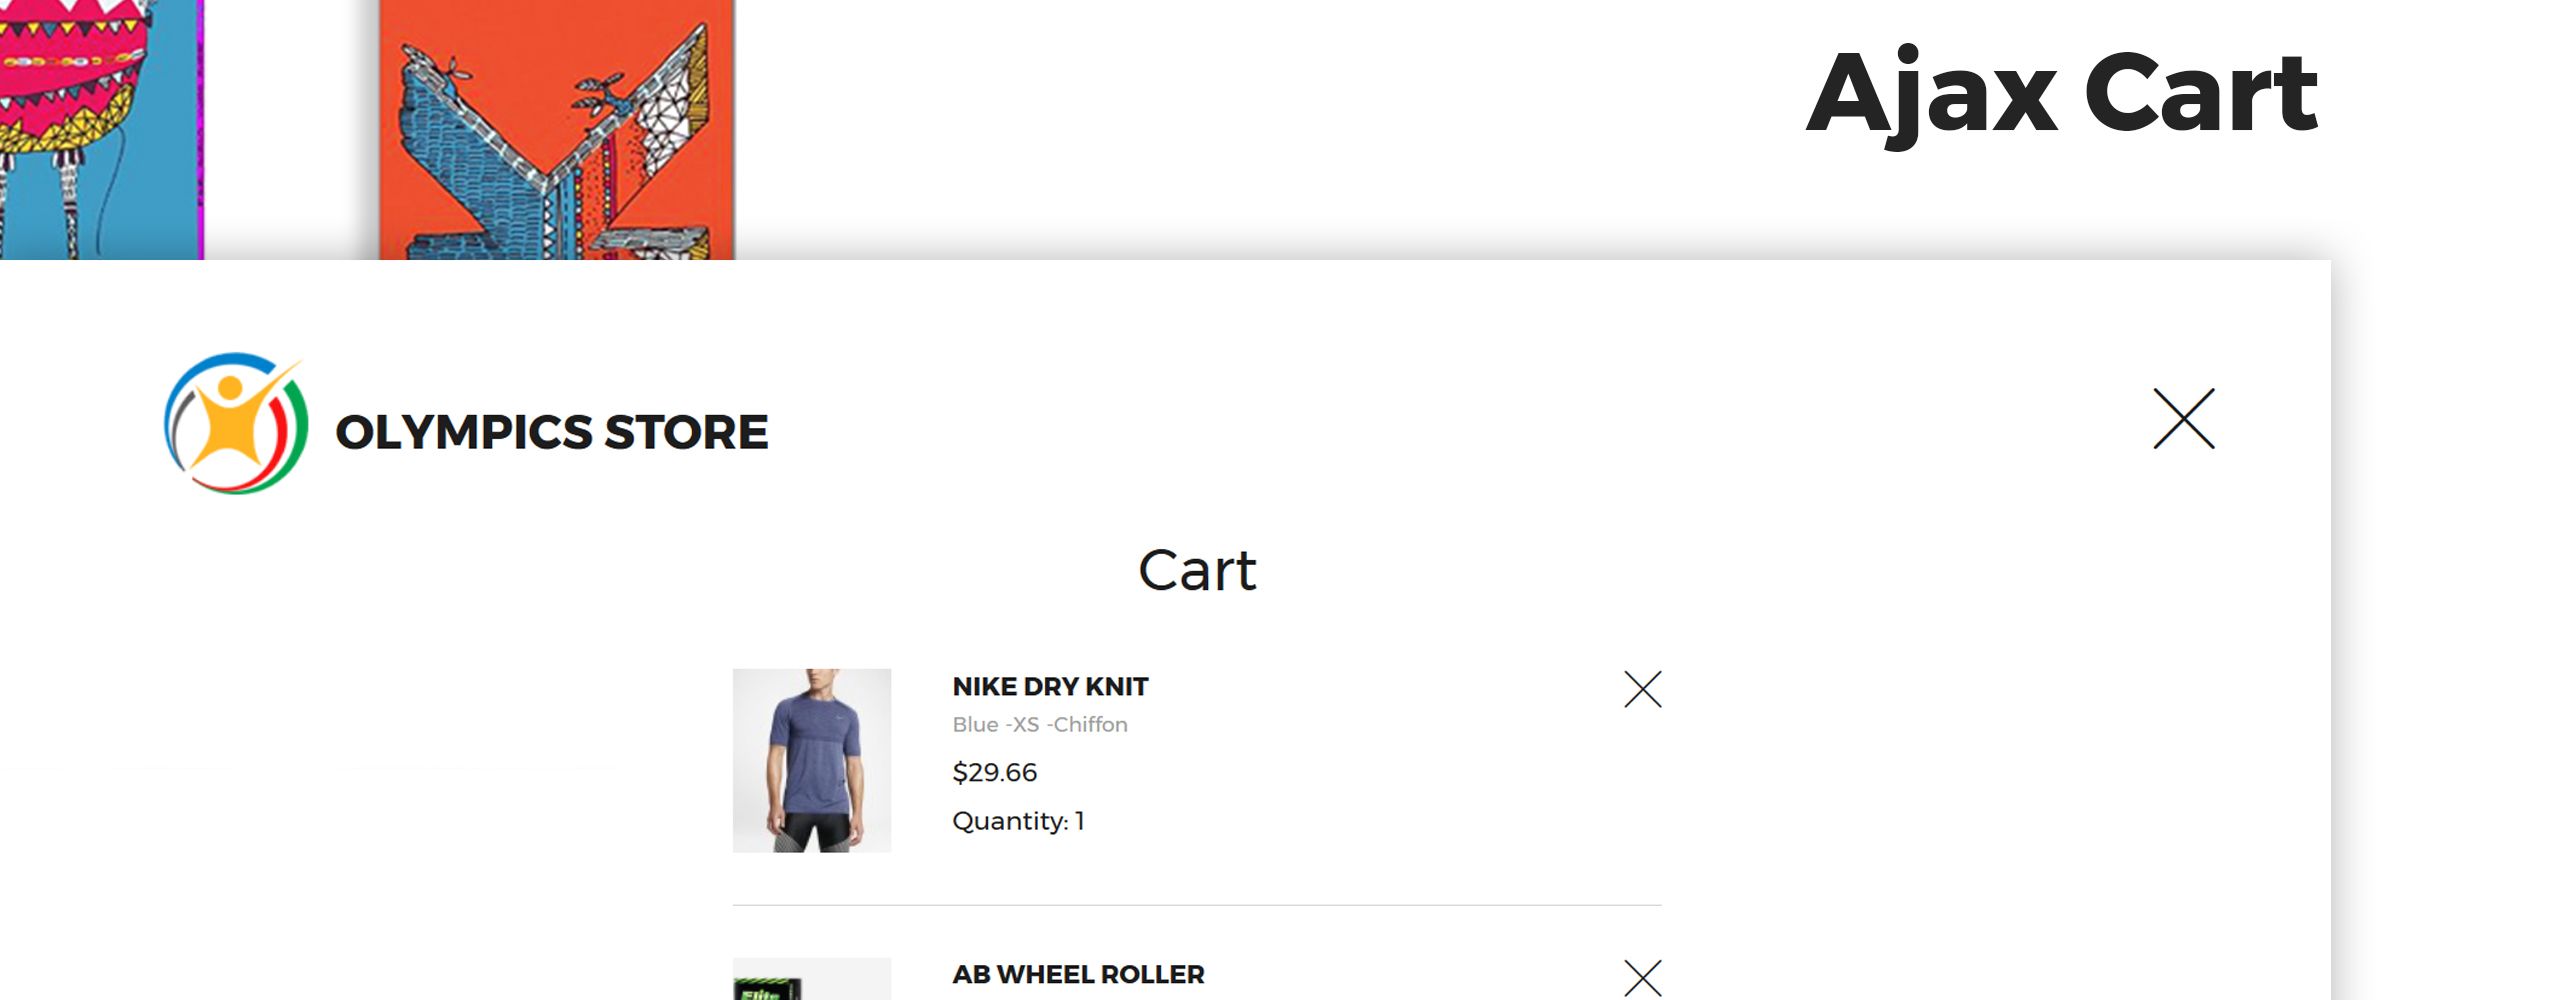2560x1000 pixels.
Task: Select the orange letter artwork image
Action: [556, 130]
